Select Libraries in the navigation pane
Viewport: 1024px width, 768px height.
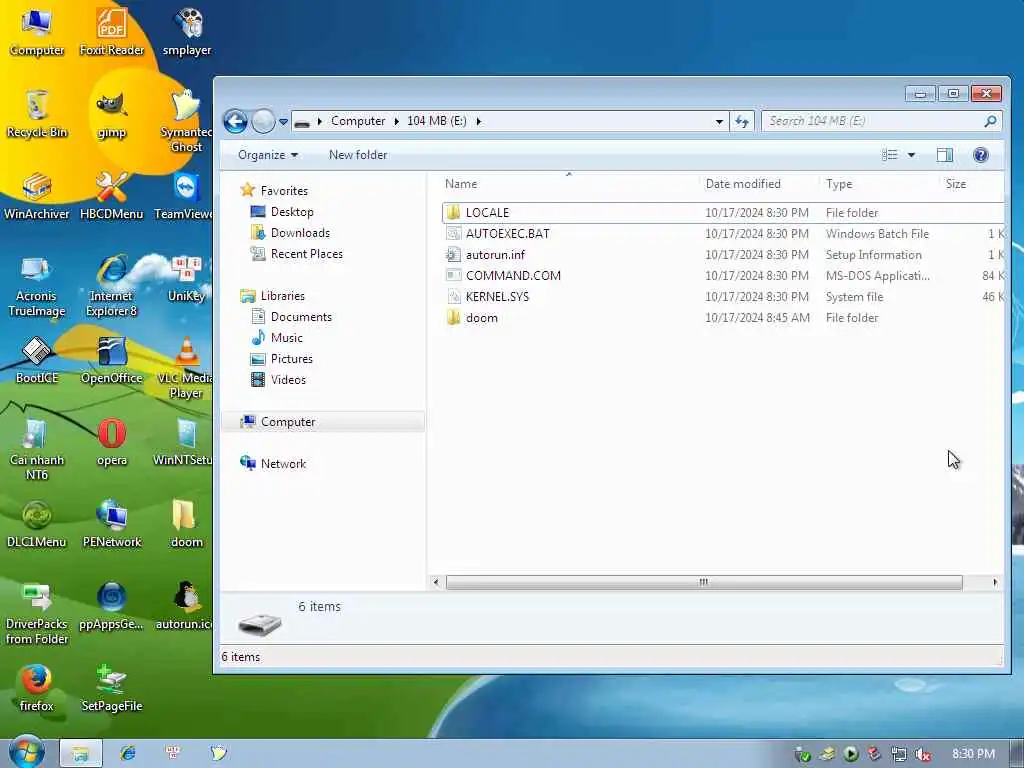[x=283, y=296]
